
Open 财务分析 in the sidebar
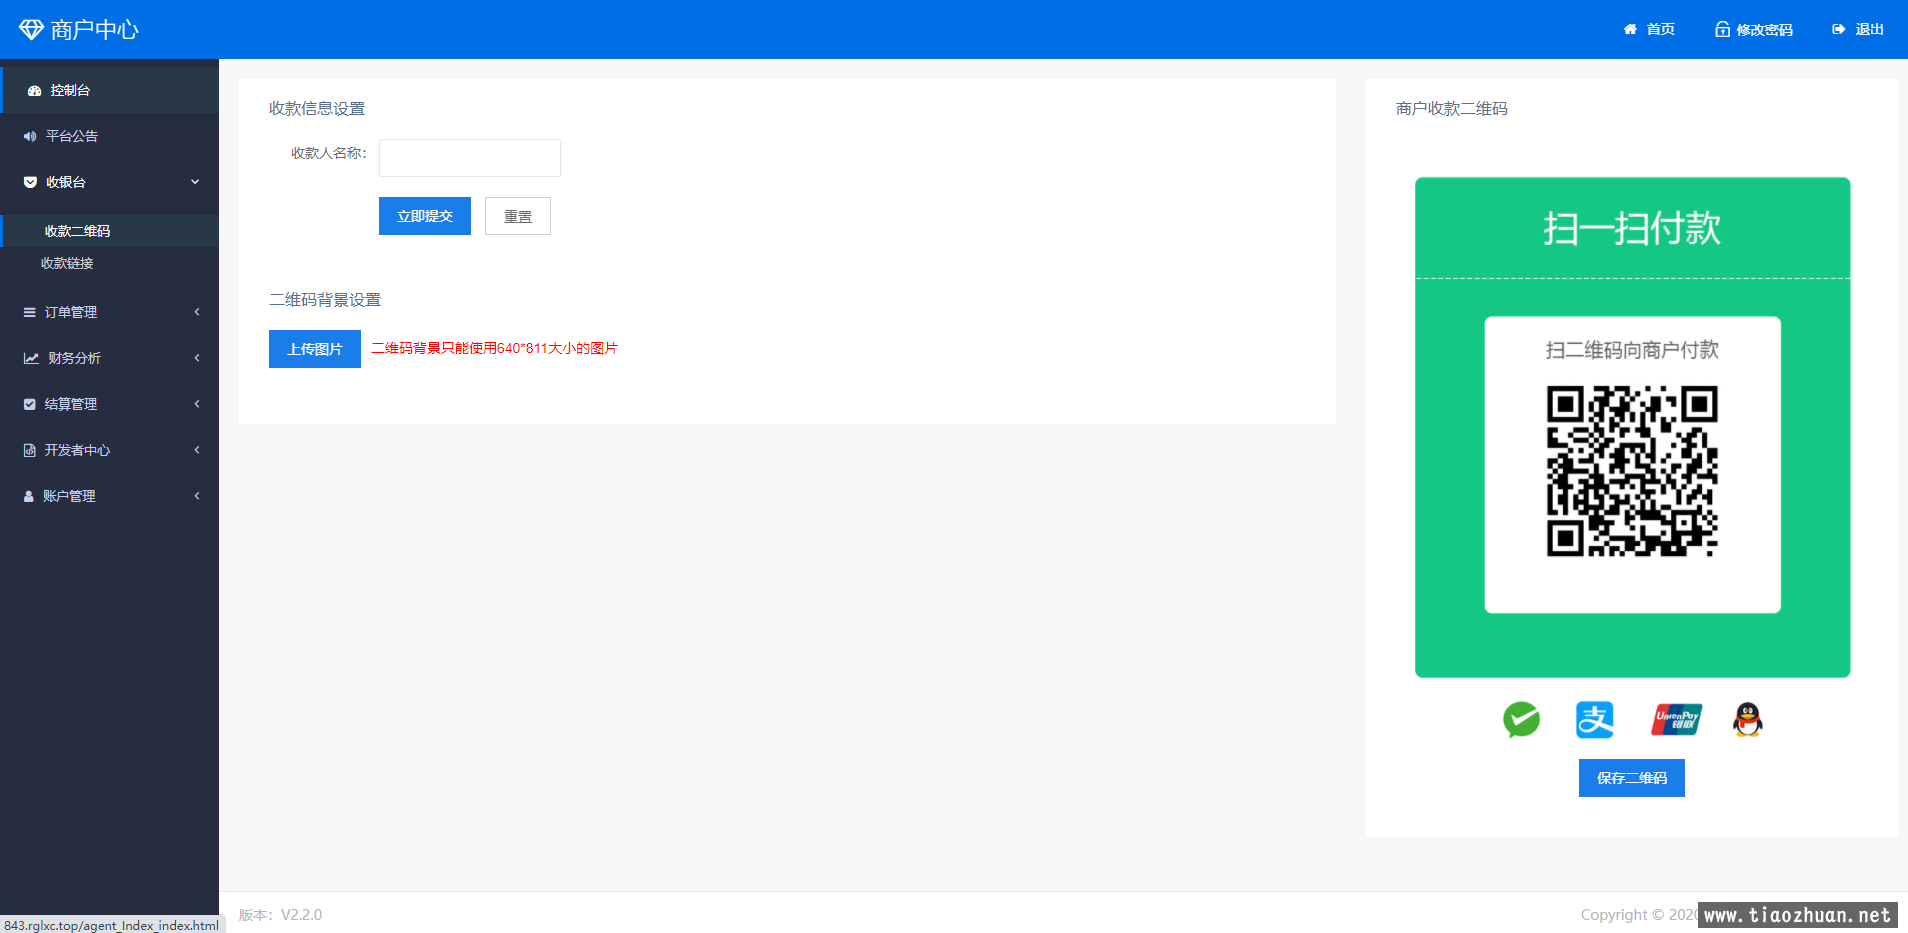[x=110, y=358]
